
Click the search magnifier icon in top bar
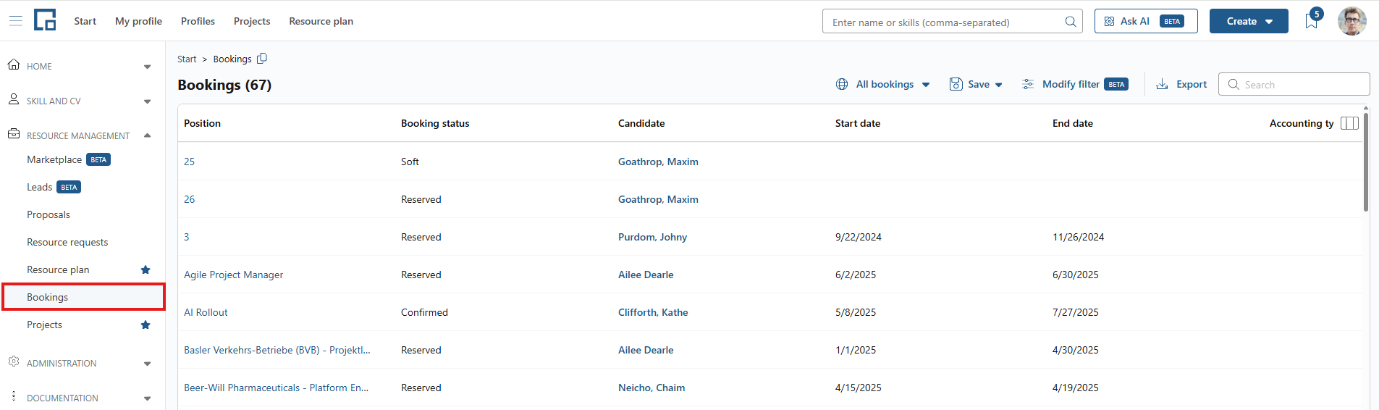click(x=1071, y=21)
